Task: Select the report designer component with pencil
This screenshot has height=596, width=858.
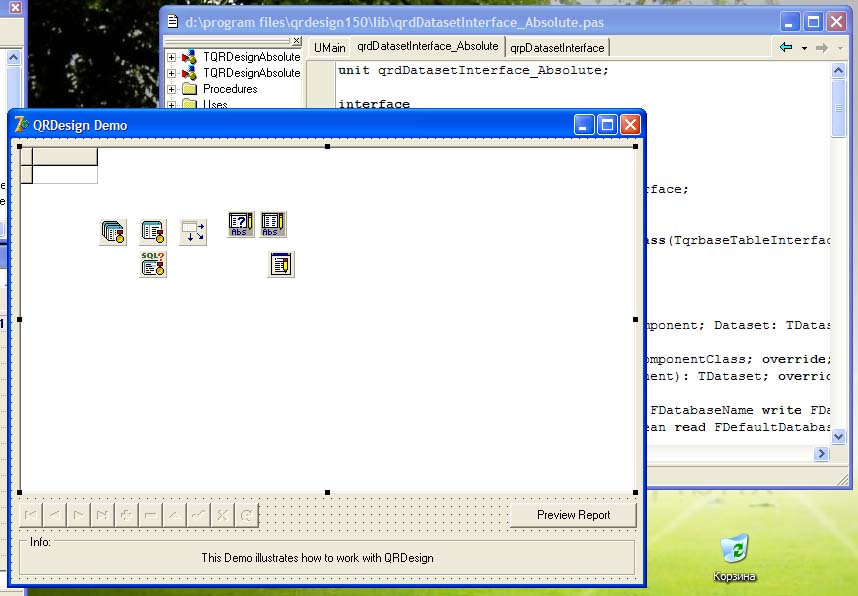Action: coord(281,264)
